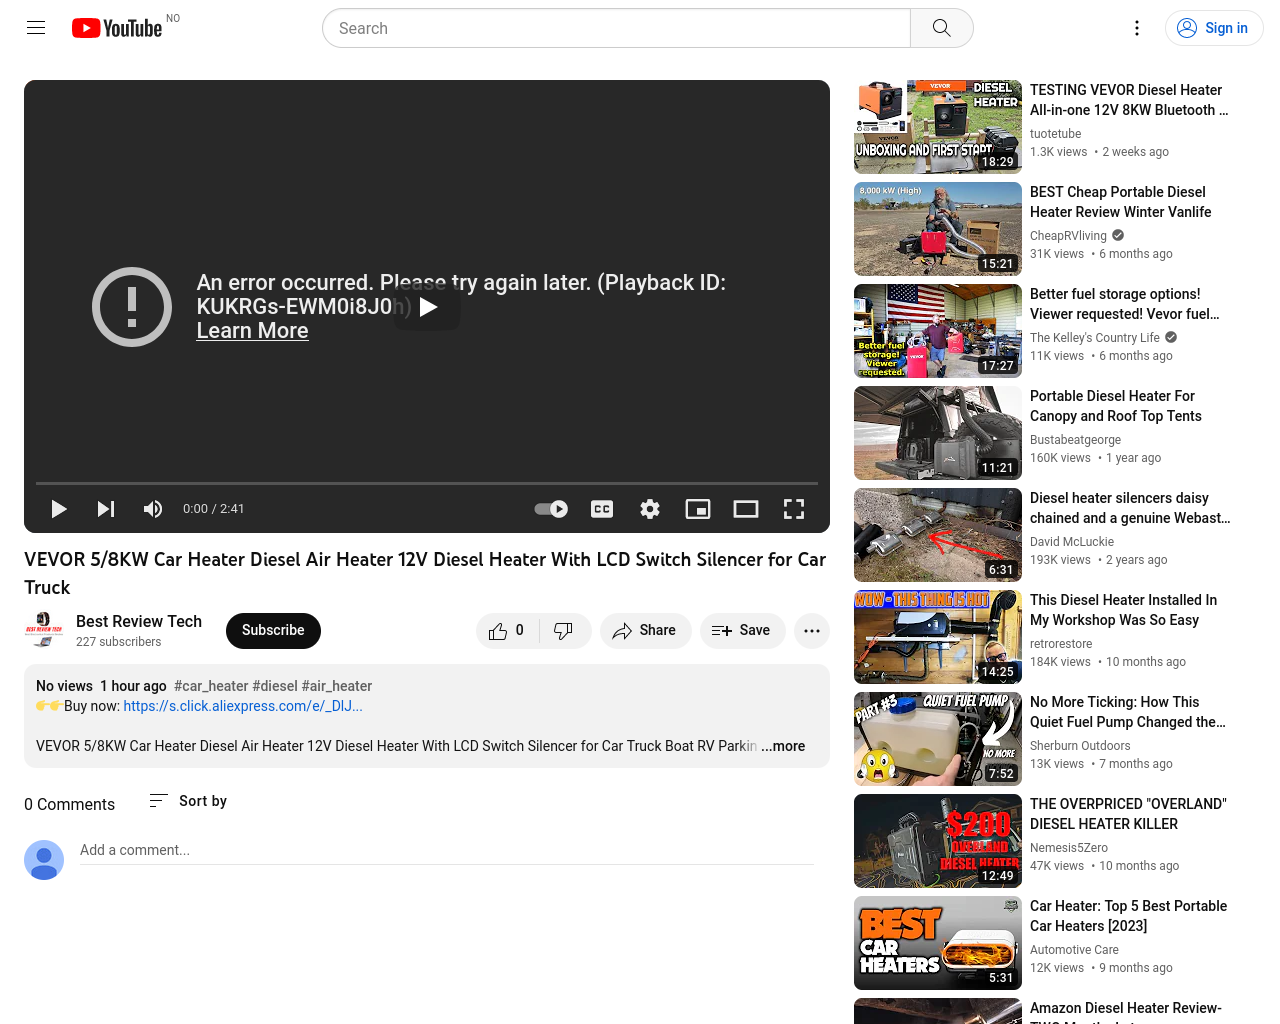
Task: Open The Kelley's Country Life channel
Action: click(1095, 338)
